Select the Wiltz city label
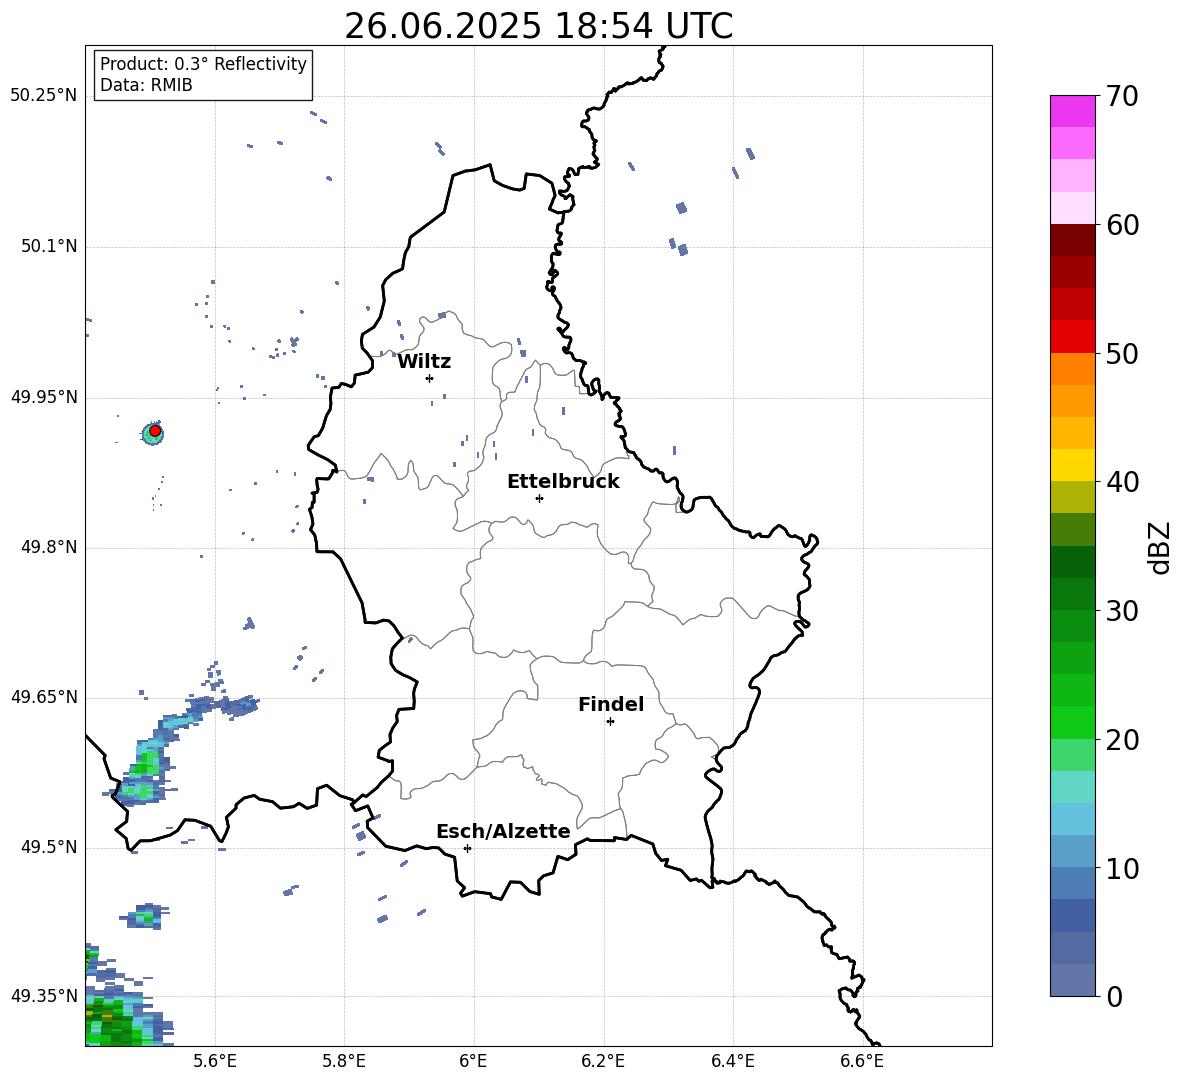This screenshot has height=1081, width=1184. (x=424, y=362)
